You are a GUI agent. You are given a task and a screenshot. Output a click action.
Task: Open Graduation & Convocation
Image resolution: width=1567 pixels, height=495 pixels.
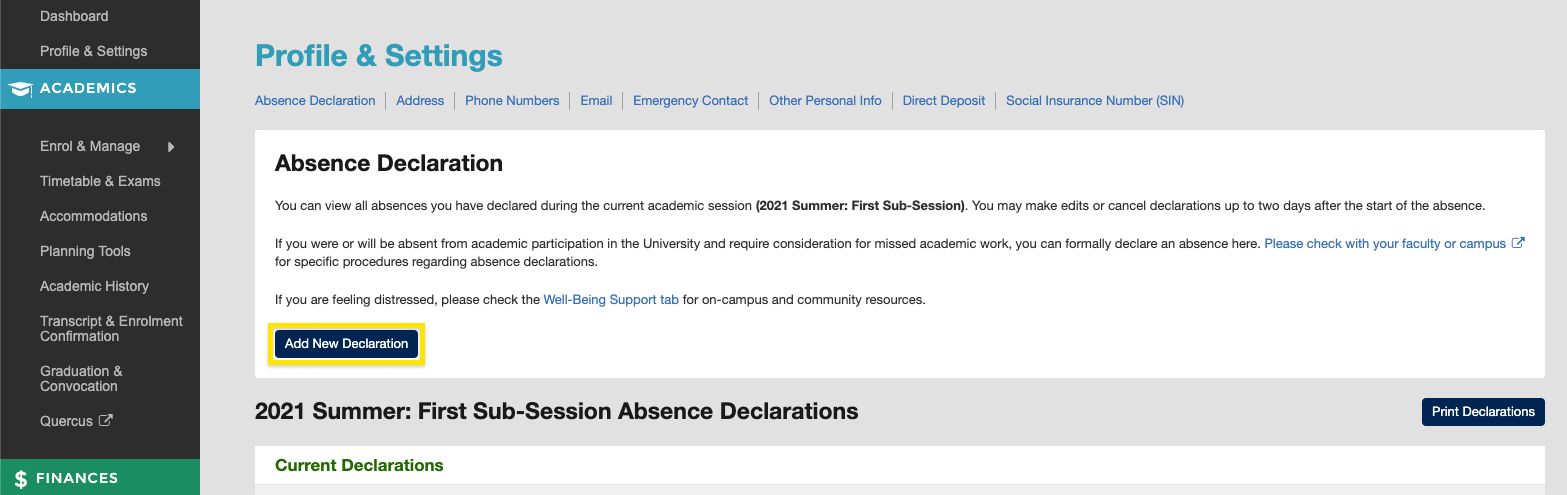tap(81, 379)
